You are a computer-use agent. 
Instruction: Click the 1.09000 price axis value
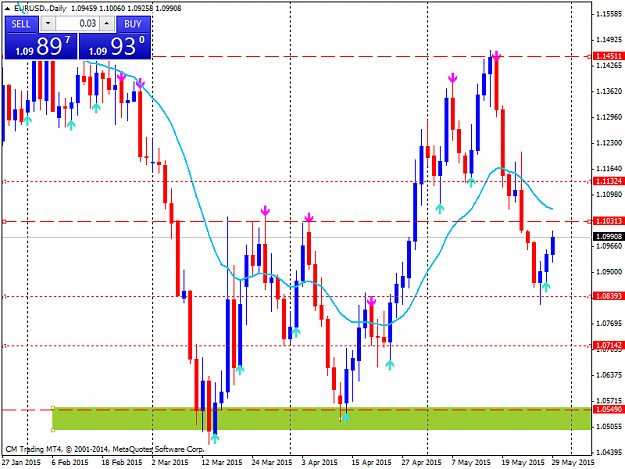pos(609,272)
